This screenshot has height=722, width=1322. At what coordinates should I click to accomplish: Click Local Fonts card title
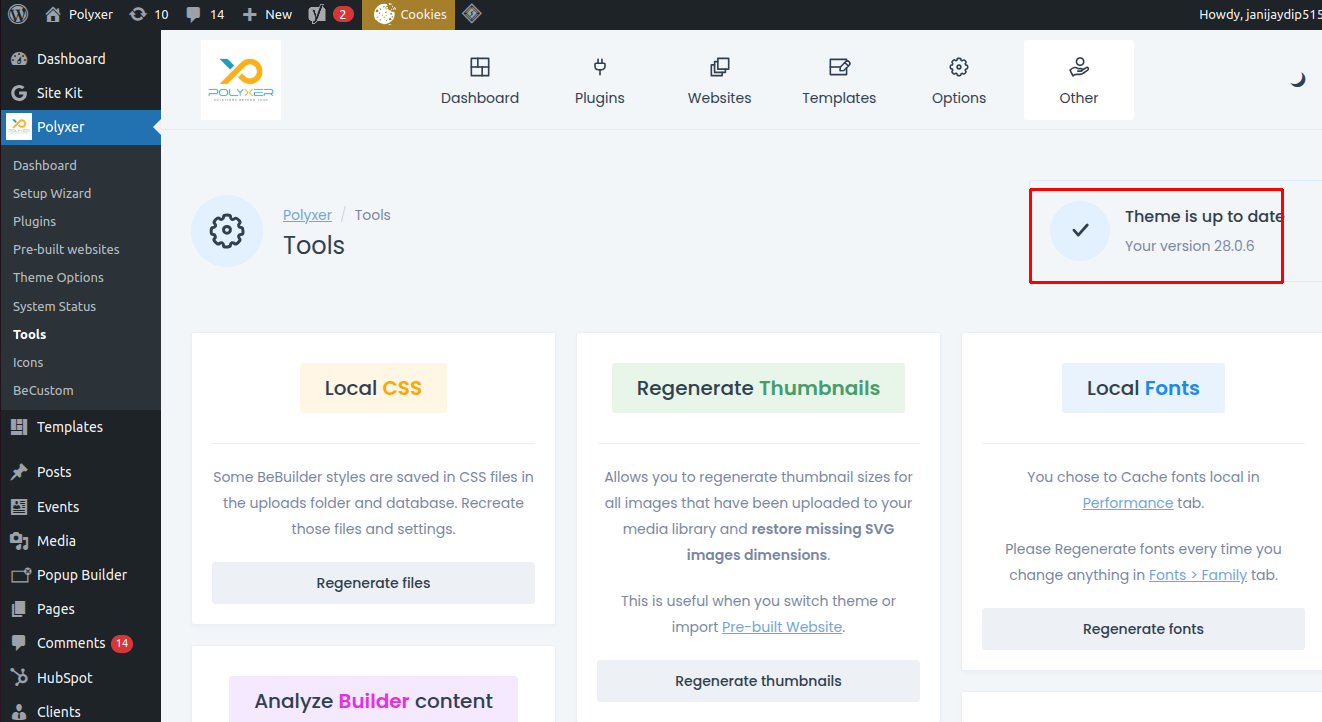1143,388
